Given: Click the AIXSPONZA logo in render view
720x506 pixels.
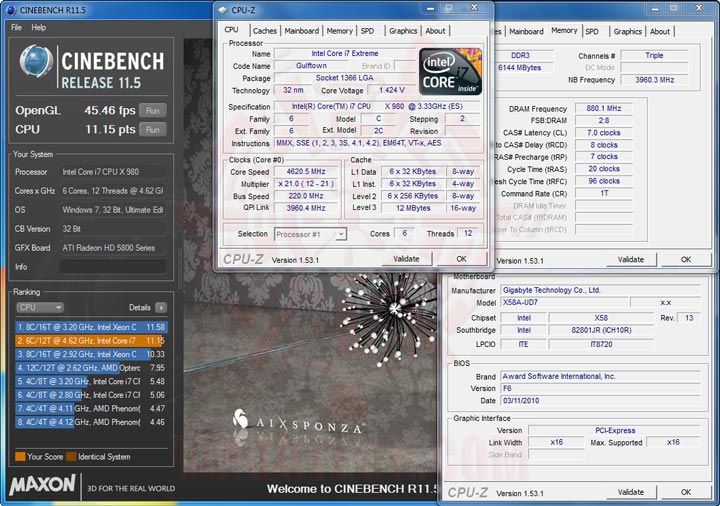Looking at the screenshot, I should [x=299, y=424].
